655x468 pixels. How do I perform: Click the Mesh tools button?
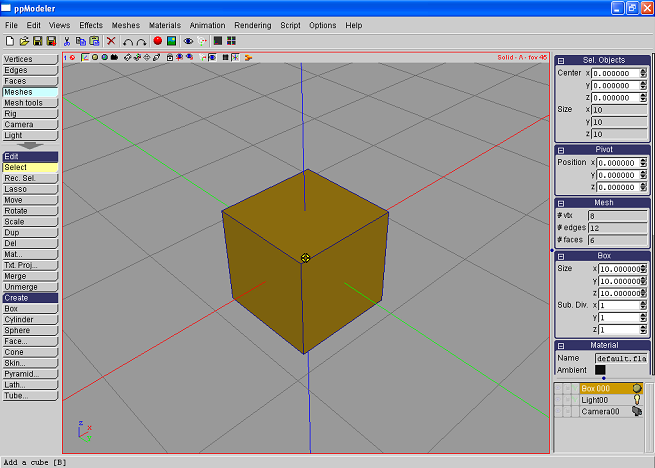(x=30, y=103)
